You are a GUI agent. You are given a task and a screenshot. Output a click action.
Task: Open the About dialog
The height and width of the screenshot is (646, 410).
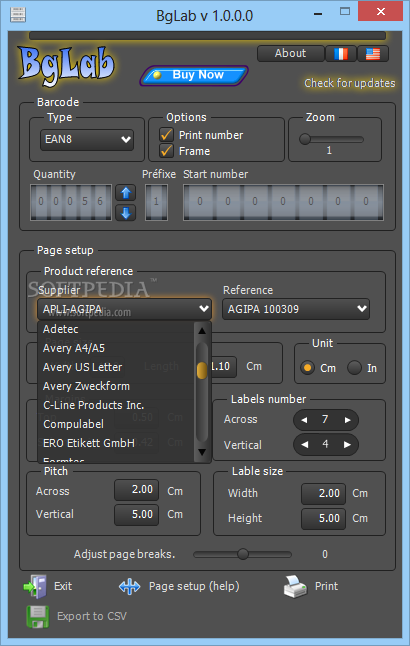pyautogui.click(x=291, y=54)
